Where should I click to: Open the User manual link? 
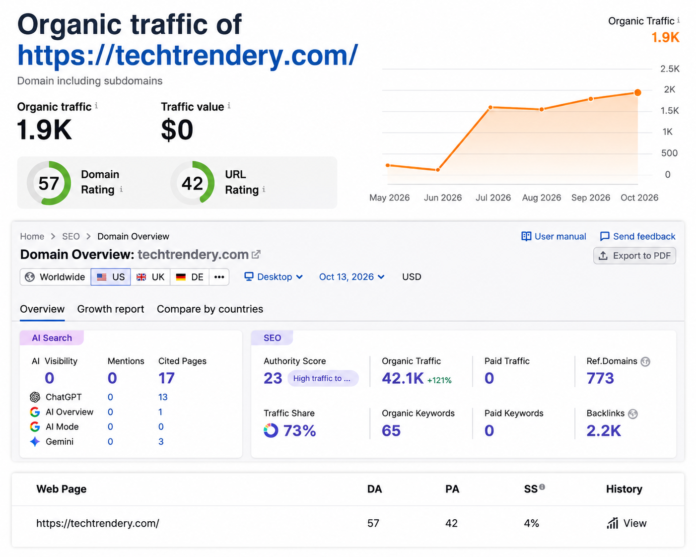tap(554, 236)
